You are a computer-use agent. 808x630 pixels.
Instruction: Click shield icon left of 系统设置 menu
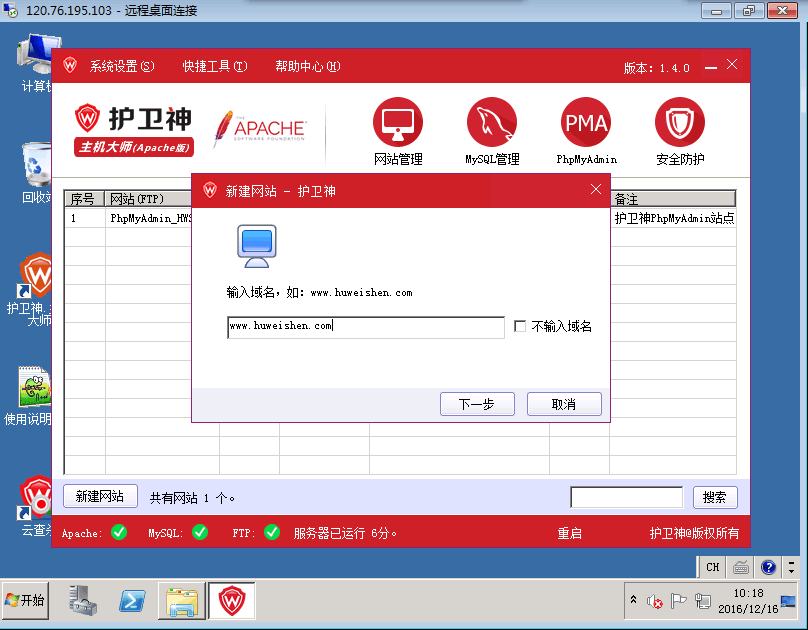pyautogui.click(x=70, y=65)
